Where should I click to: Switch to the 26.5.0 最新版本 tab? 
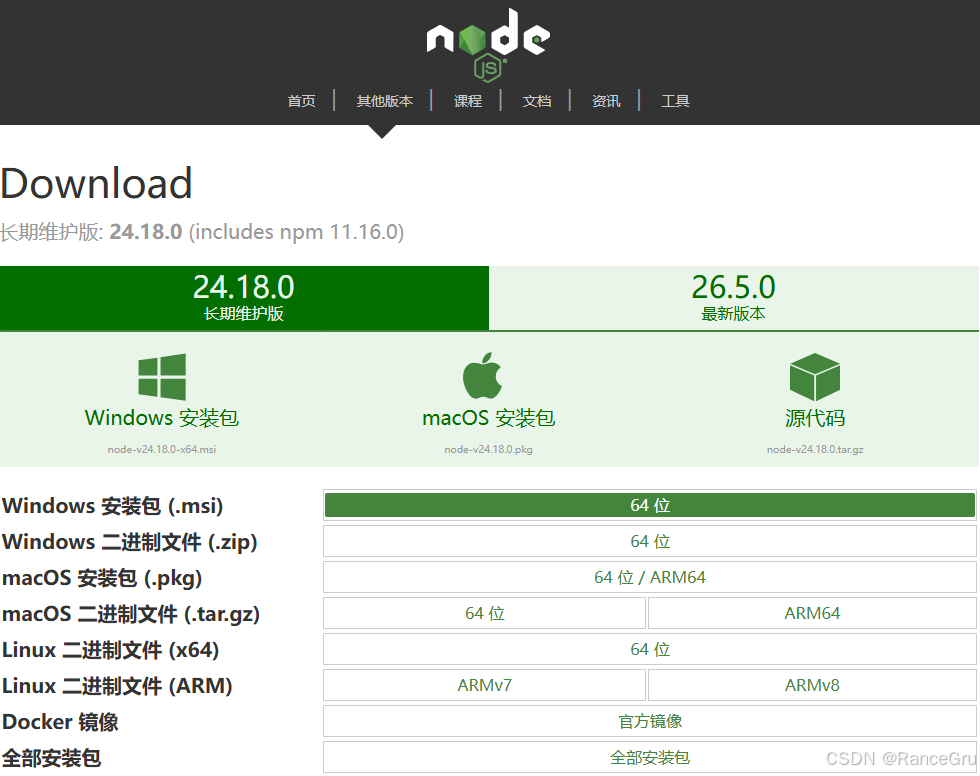pyautogui.click(x=734, y=298)
